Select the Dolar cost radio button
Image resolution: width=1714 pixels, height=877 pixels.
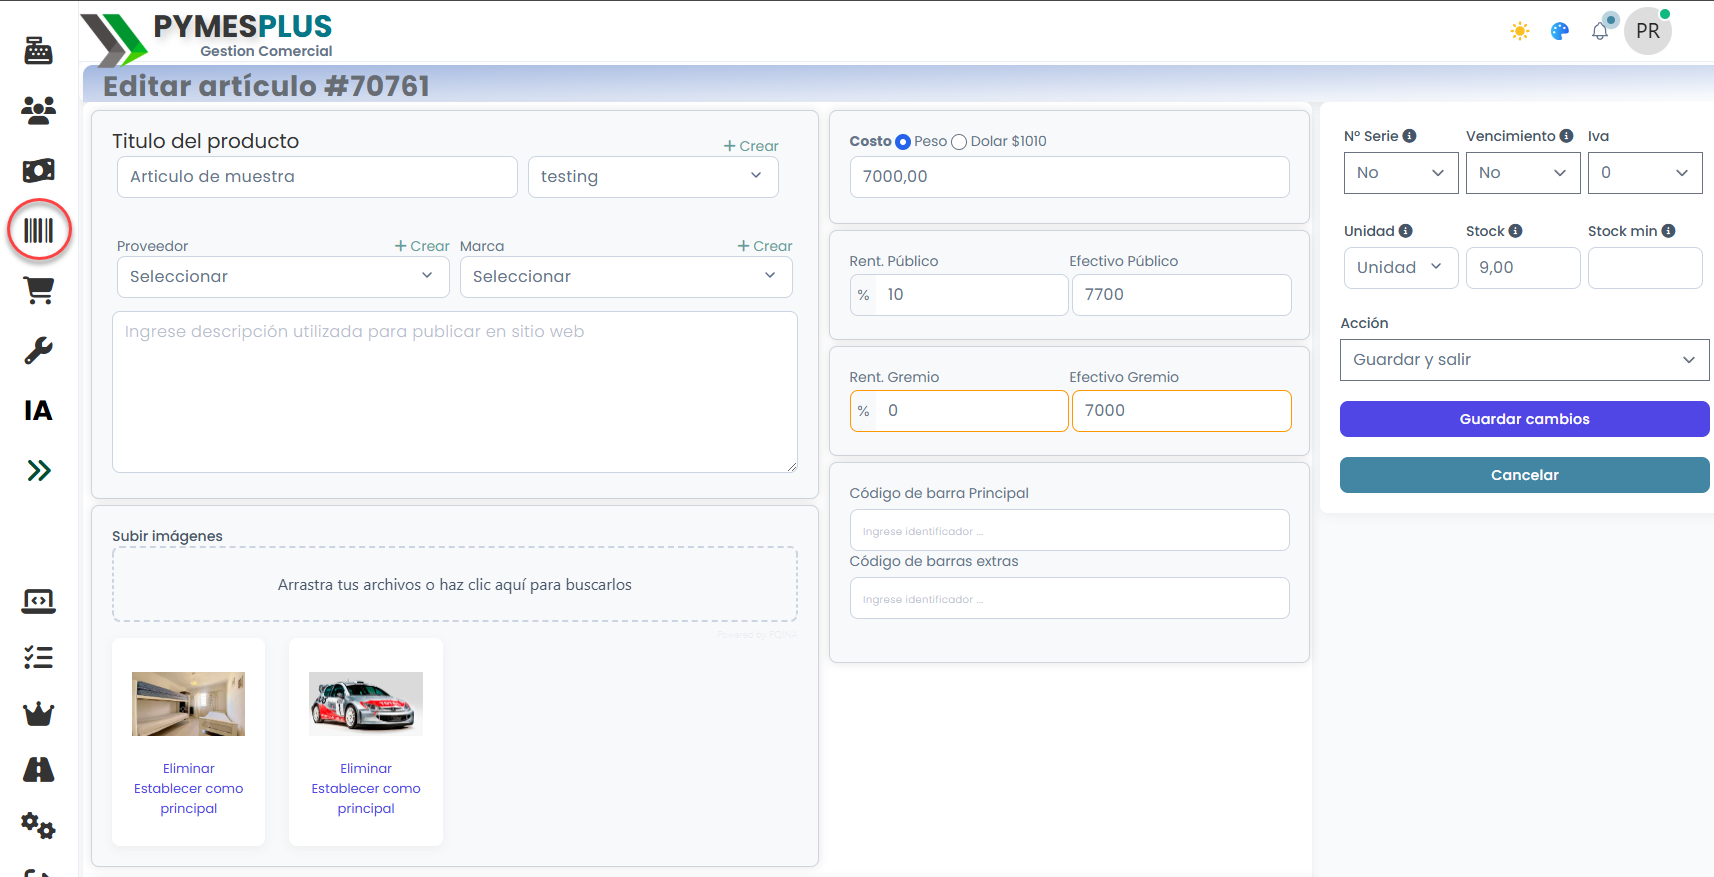tap(959, 142)
